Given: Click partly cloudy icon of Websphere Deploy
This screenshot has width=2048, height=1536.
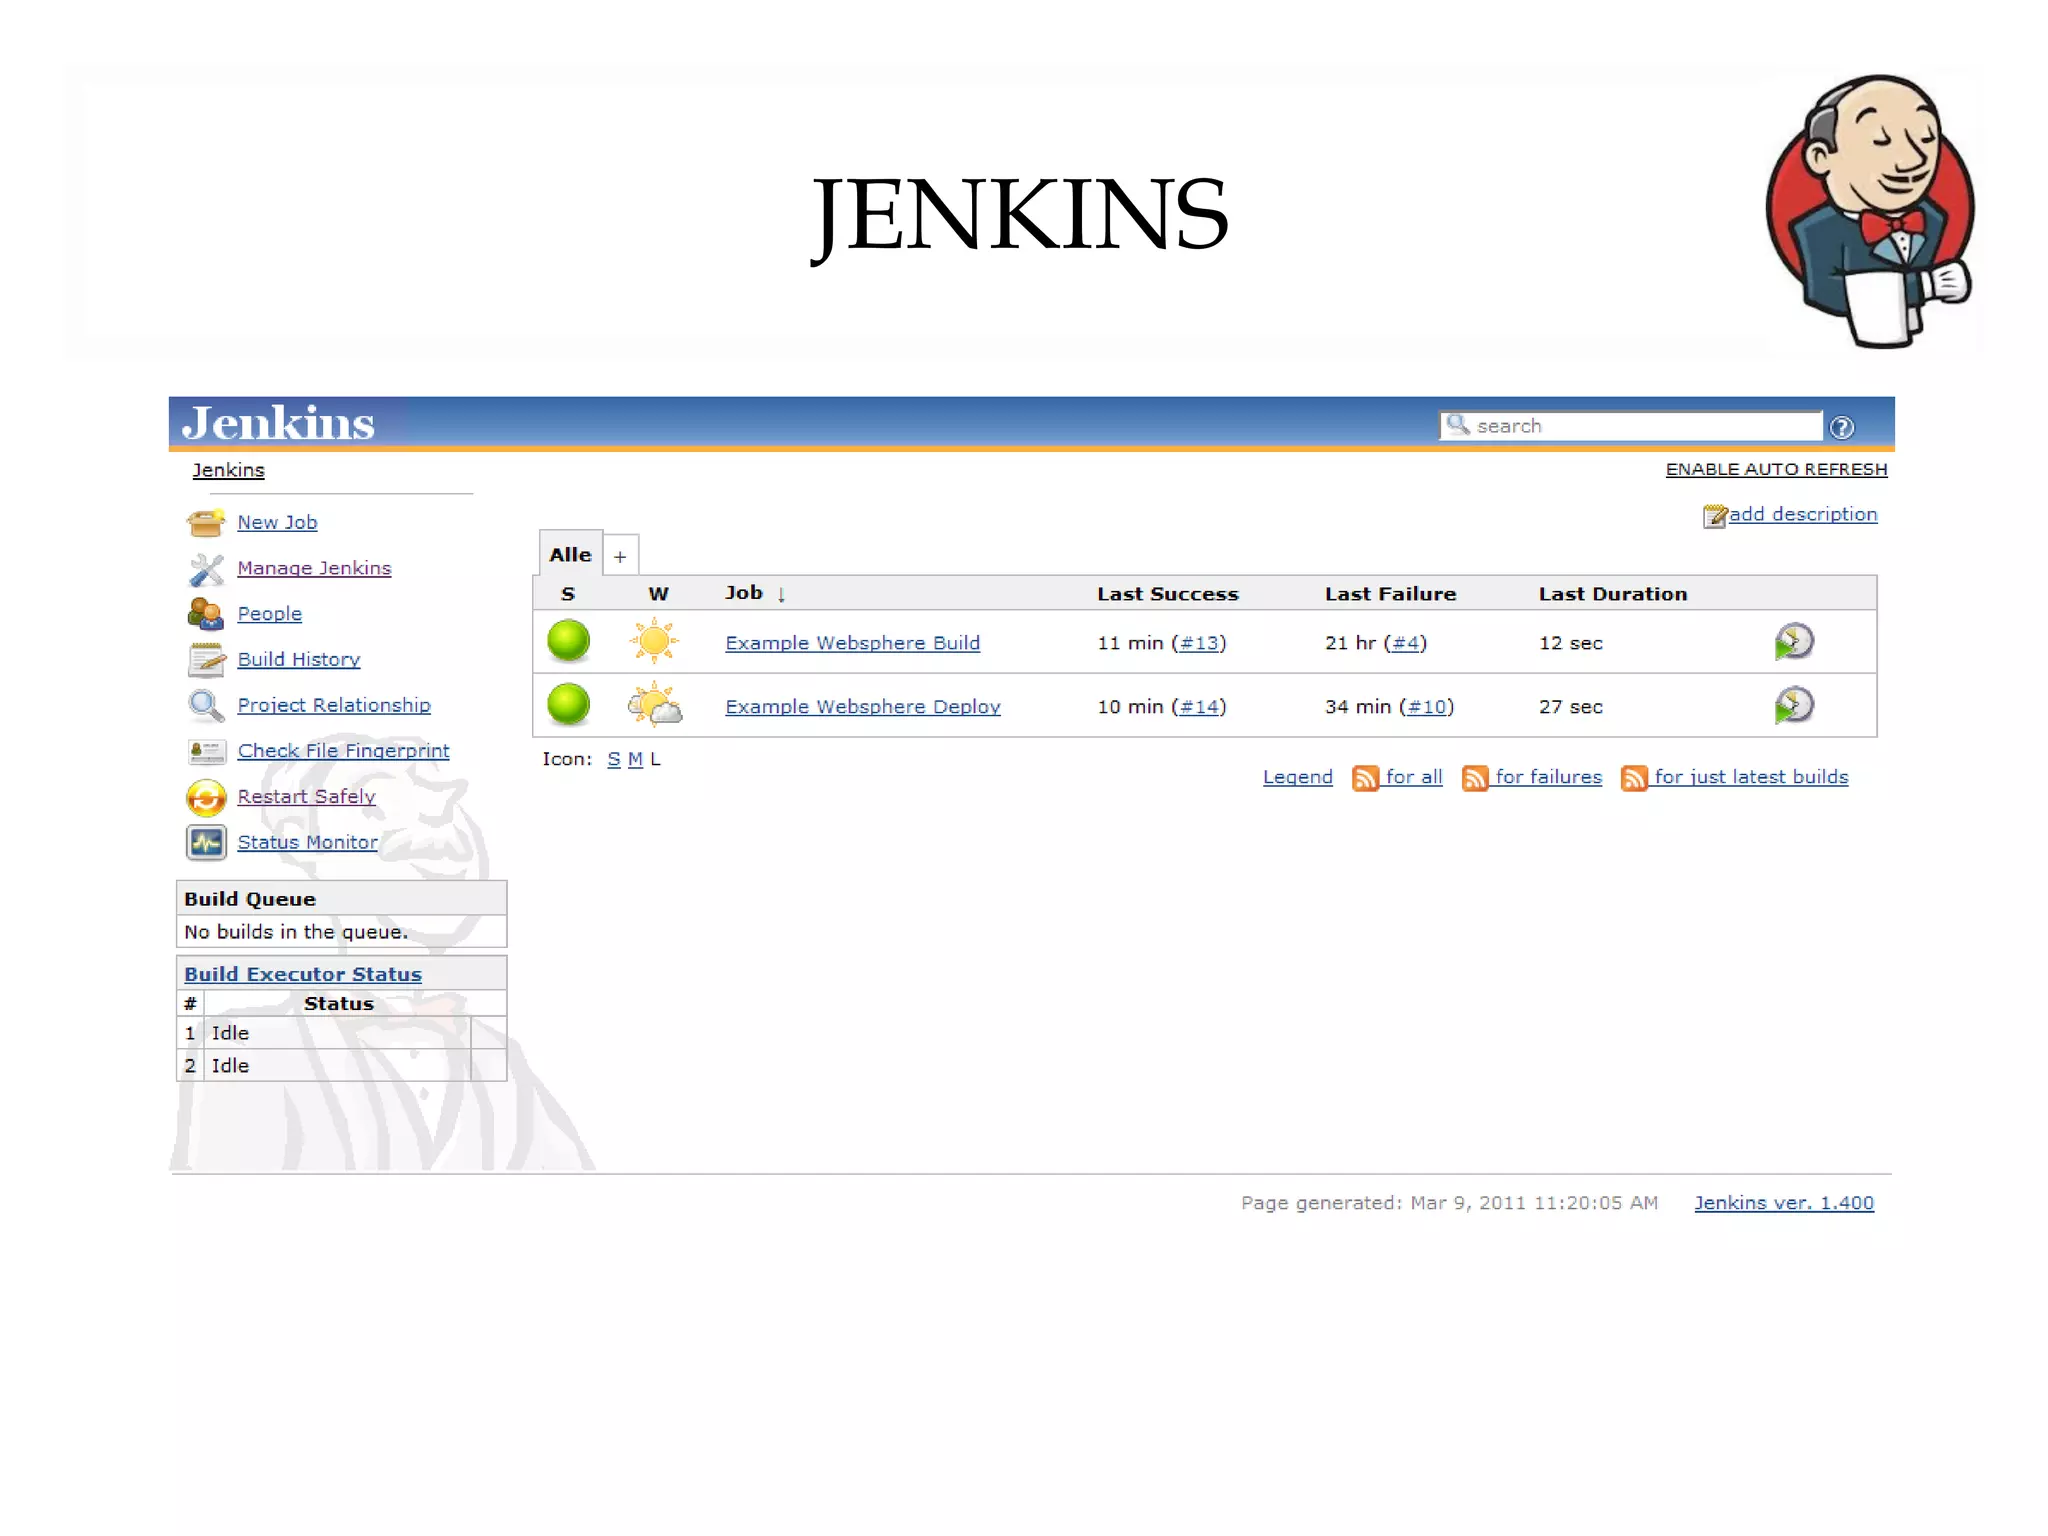Looking at the screenshot, I should [654, 704].
